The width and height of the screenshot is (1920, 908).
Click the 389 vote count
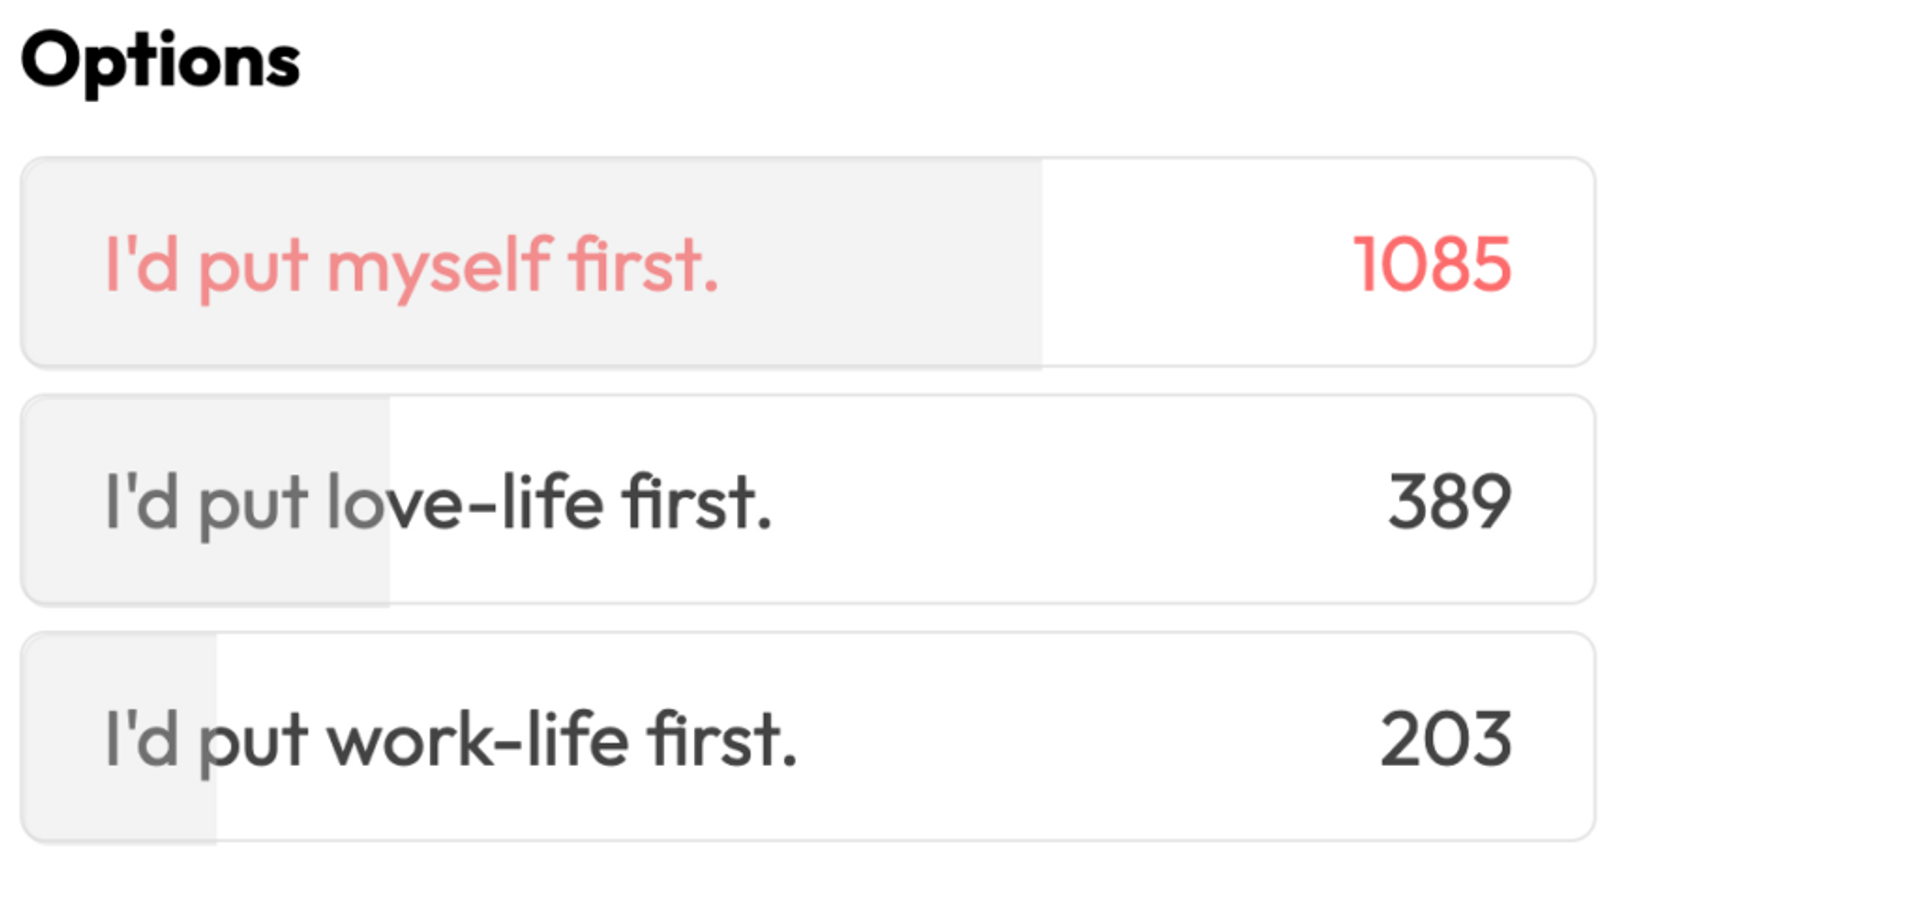(x=1449, y=502)
